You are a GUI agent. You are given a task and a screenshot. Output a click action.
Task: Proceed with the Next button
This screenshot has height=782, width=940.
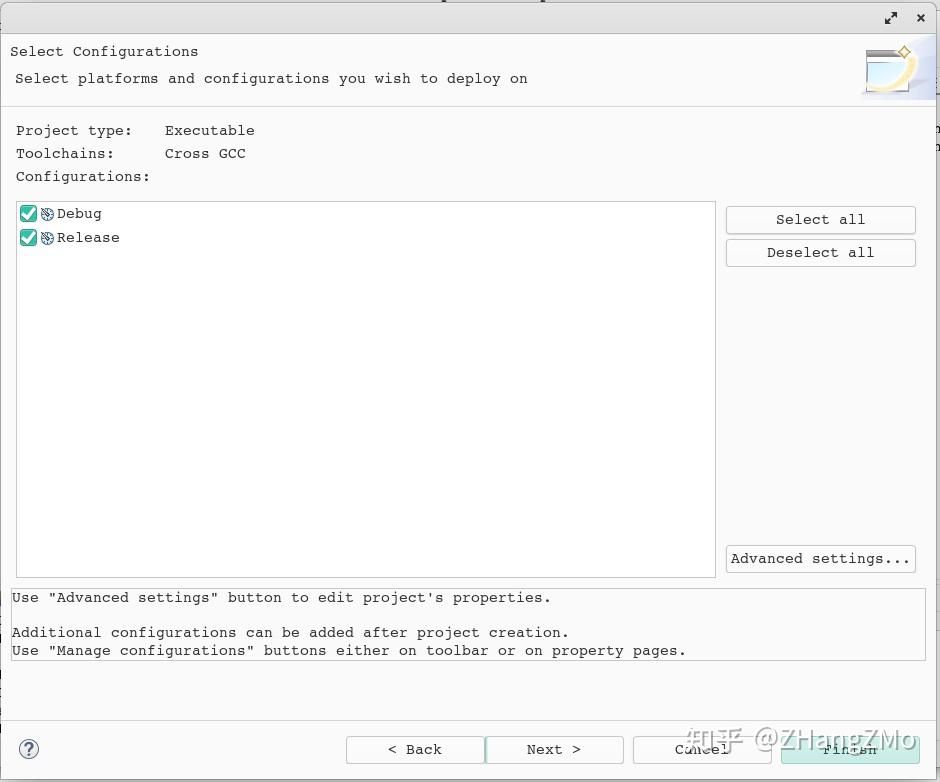pyautogui.click(x=554, y=749)
